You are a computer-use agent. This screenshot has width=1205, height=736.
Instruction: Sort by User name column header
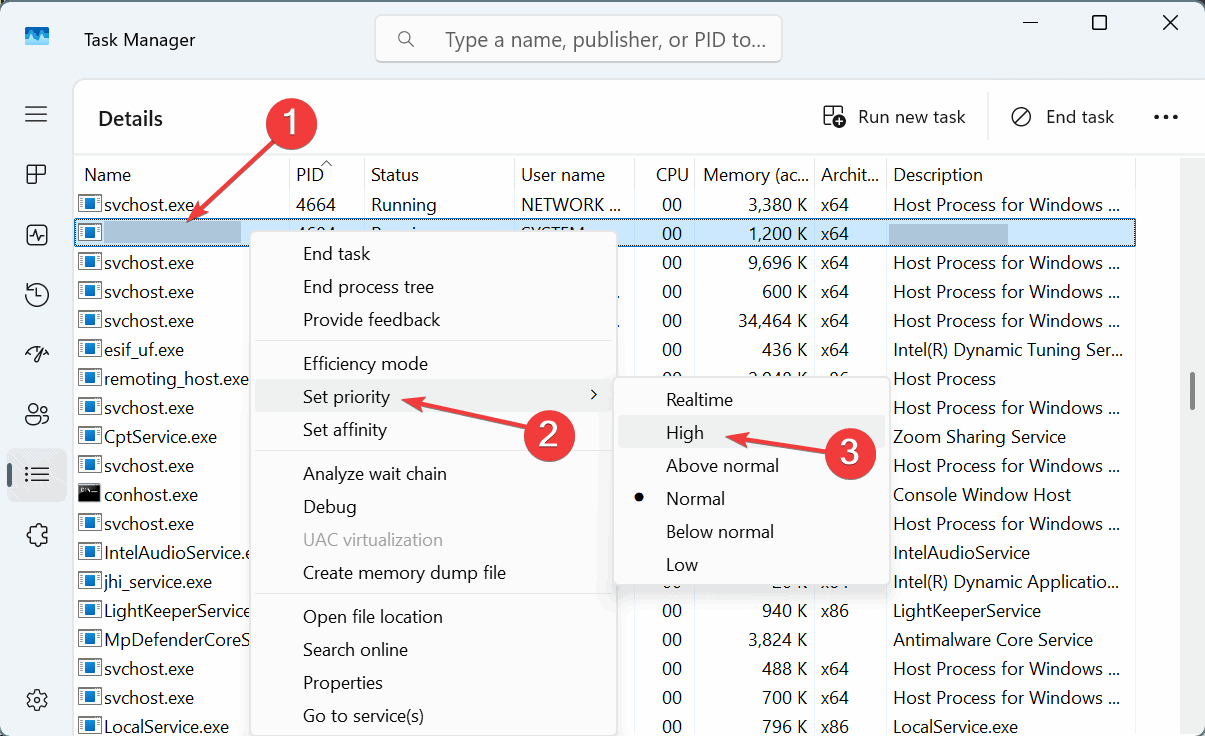click(x=574, y=175)
